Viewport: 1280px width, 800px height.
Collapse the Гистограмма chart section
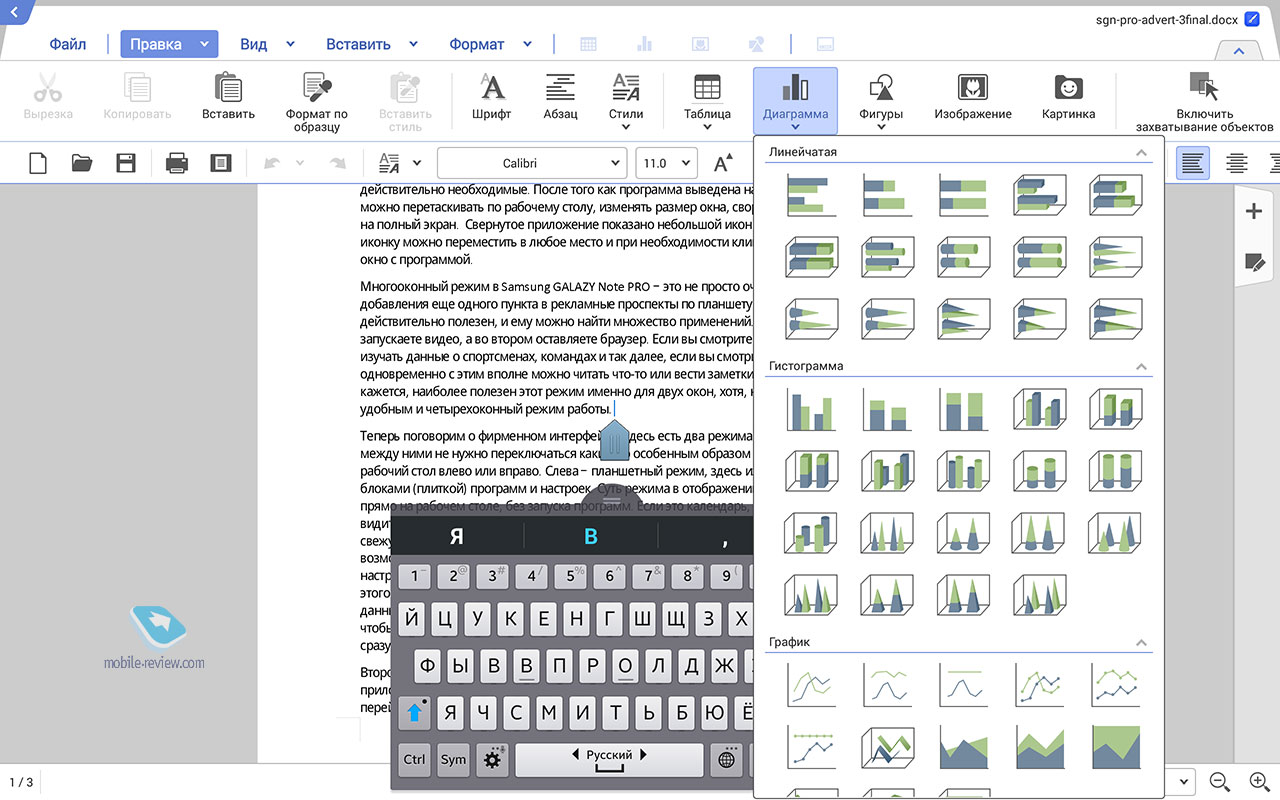coord(1141,366)
